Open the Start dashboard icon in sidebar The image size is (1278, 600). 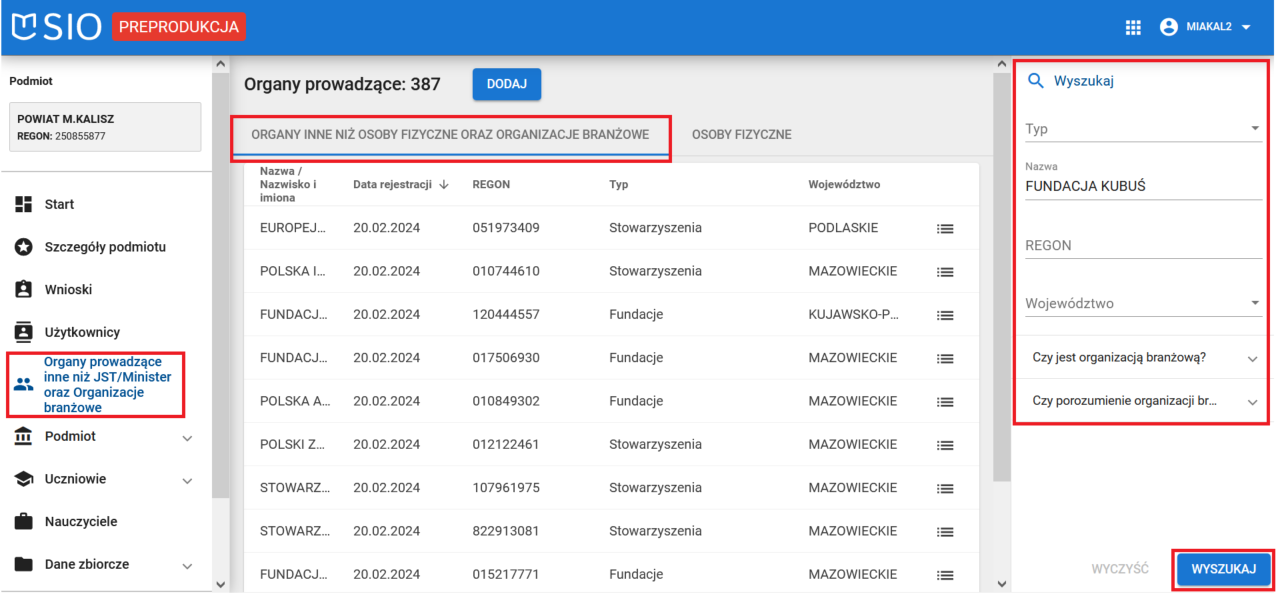tap(24, 204)
